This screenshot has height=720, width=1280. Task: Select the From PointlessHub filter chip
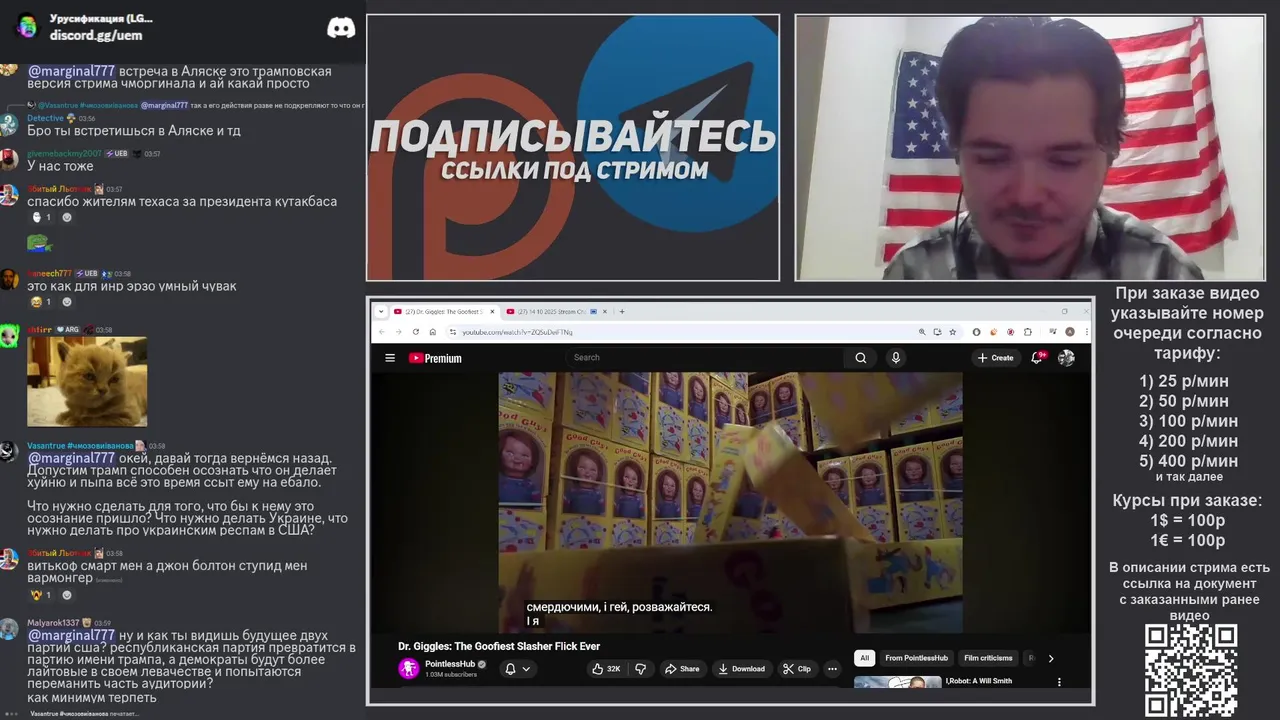916,658
